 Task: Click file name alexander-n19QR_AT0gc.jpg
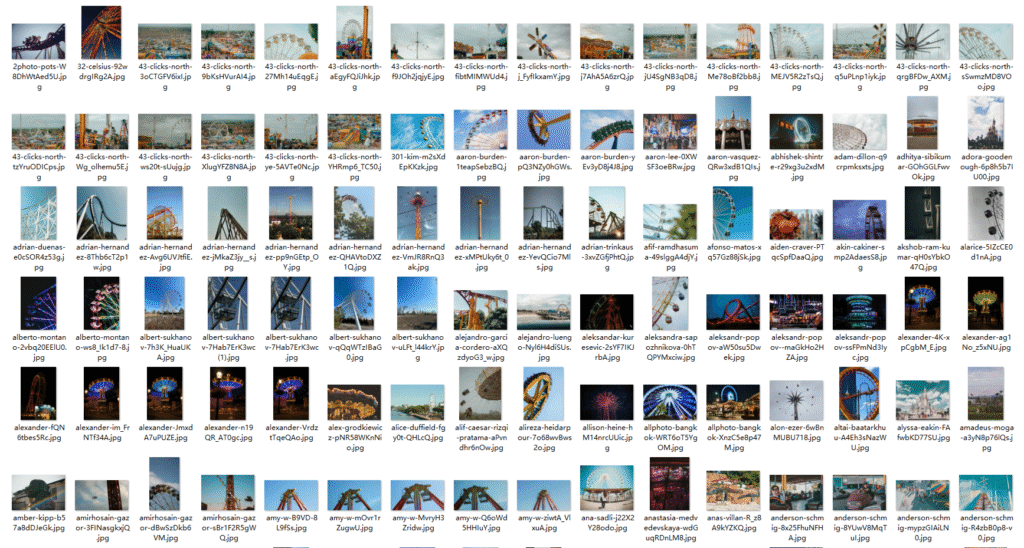[228, 433]
